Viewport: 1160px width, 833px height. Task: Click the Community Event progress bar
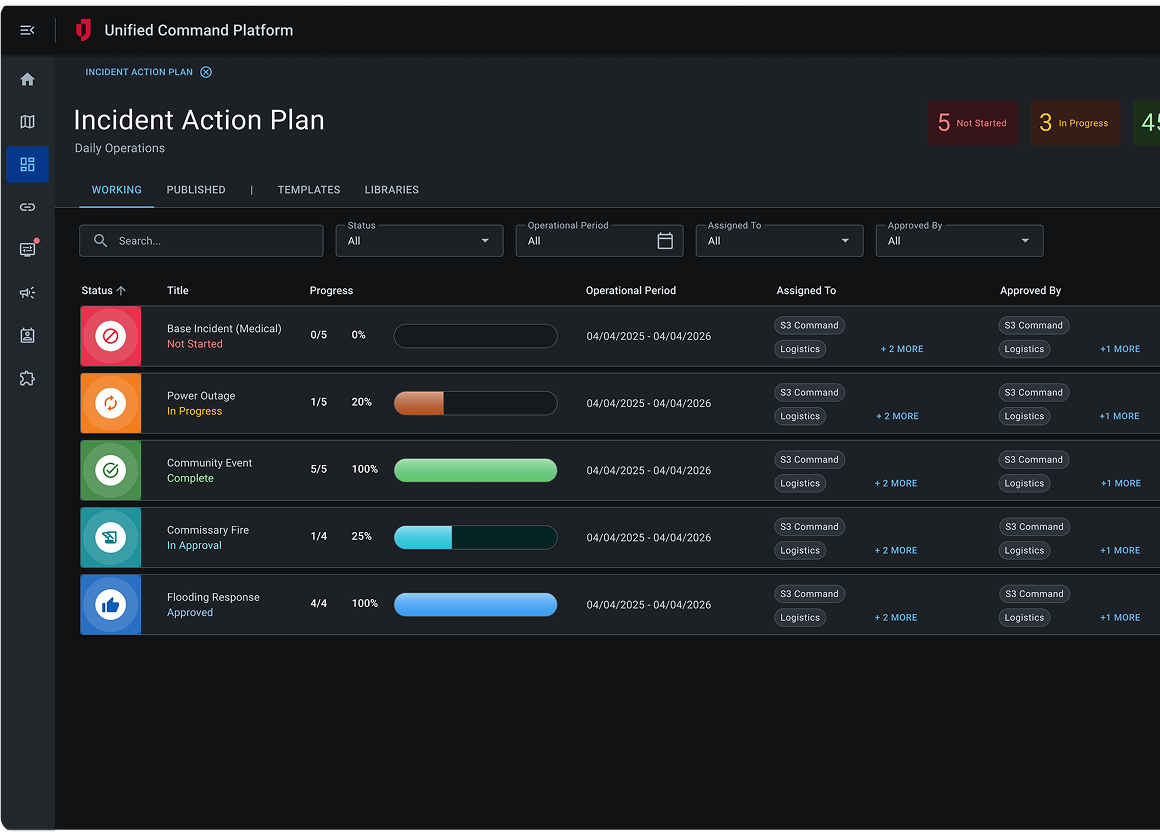(x=475, y=470)
